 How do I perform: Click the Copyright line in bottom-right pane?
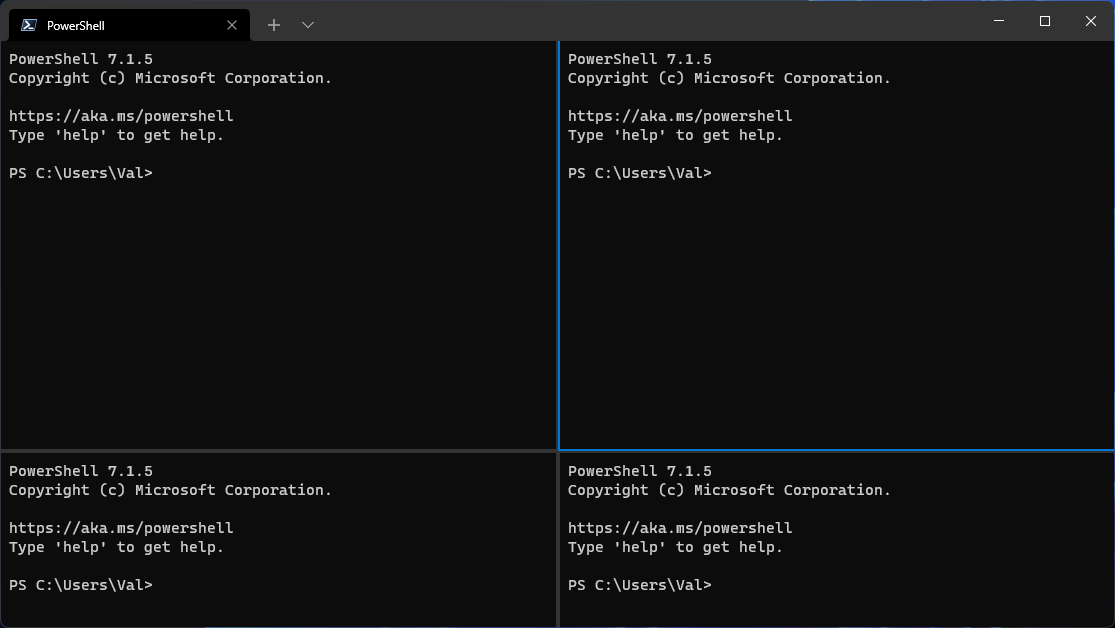[730, 490]
